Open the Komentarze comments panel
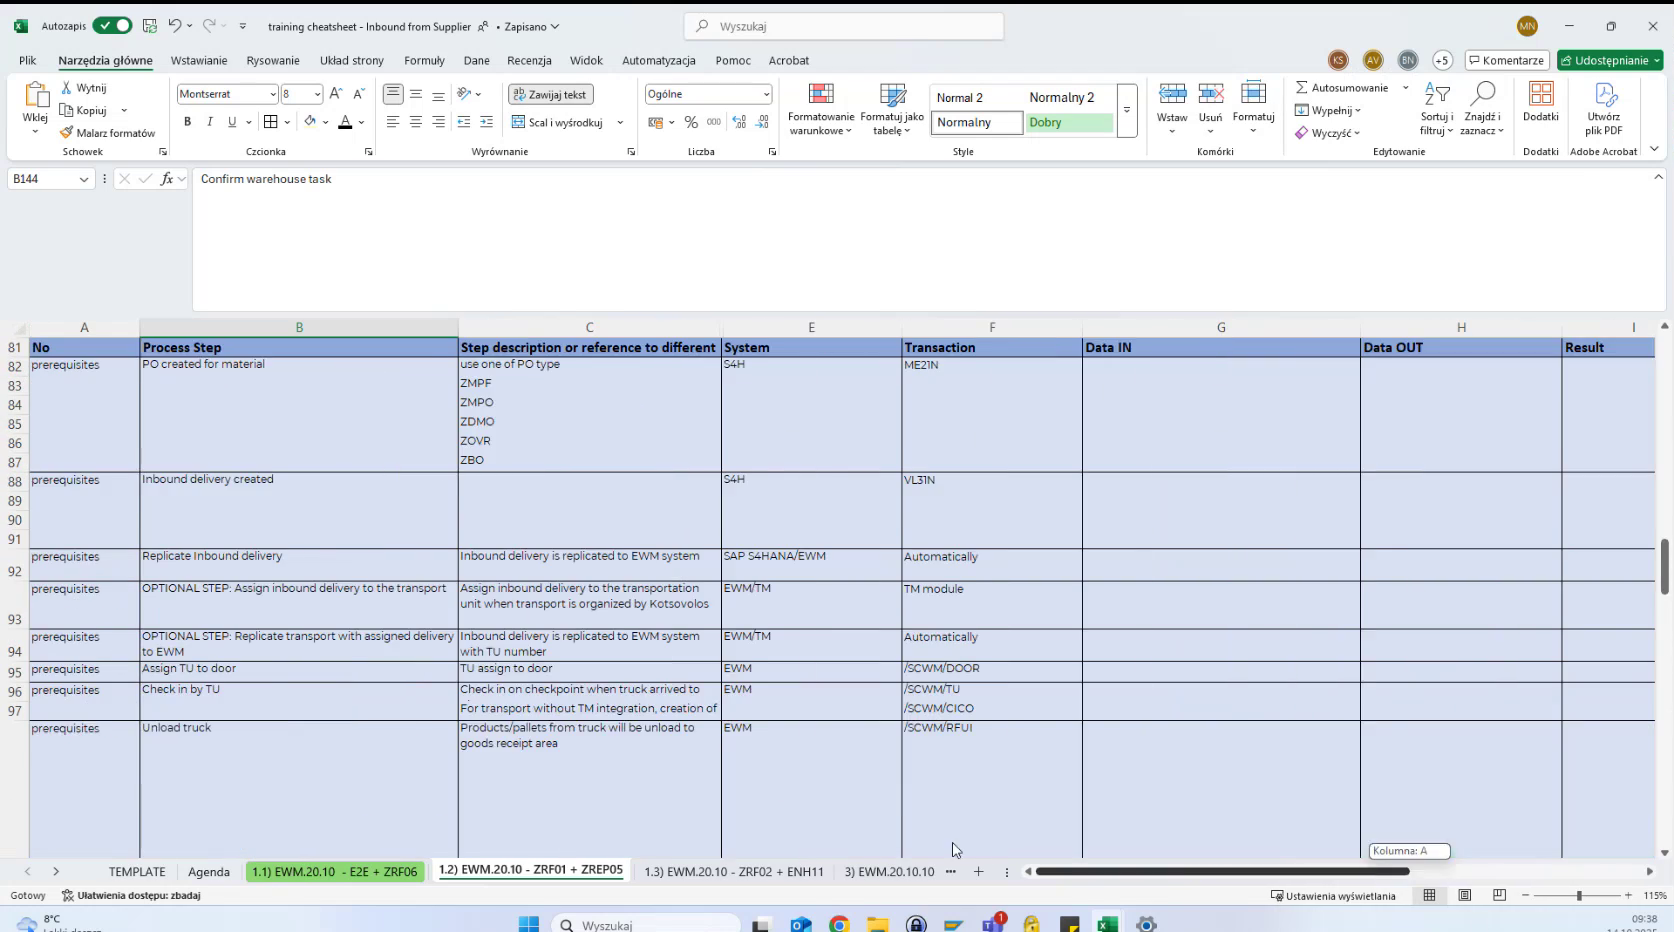The height and width of the screenshot is (932, 1674). tap(1506, 60)
